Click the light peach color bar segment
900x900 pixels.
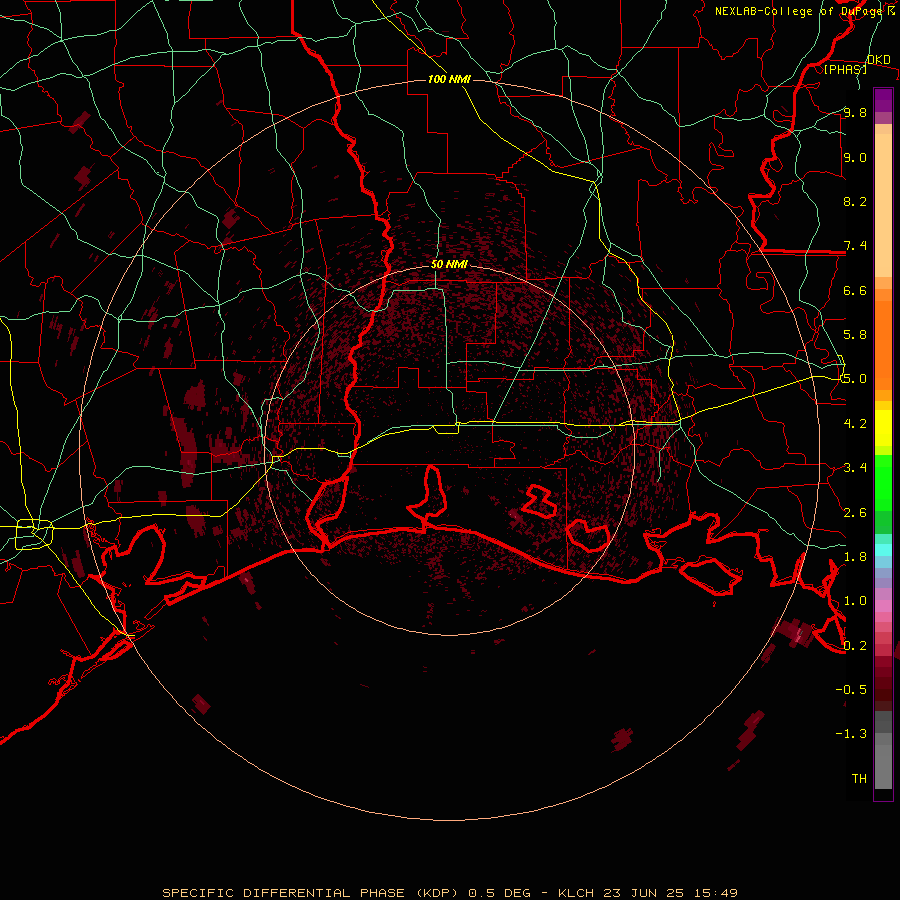[x=883, y=205]
